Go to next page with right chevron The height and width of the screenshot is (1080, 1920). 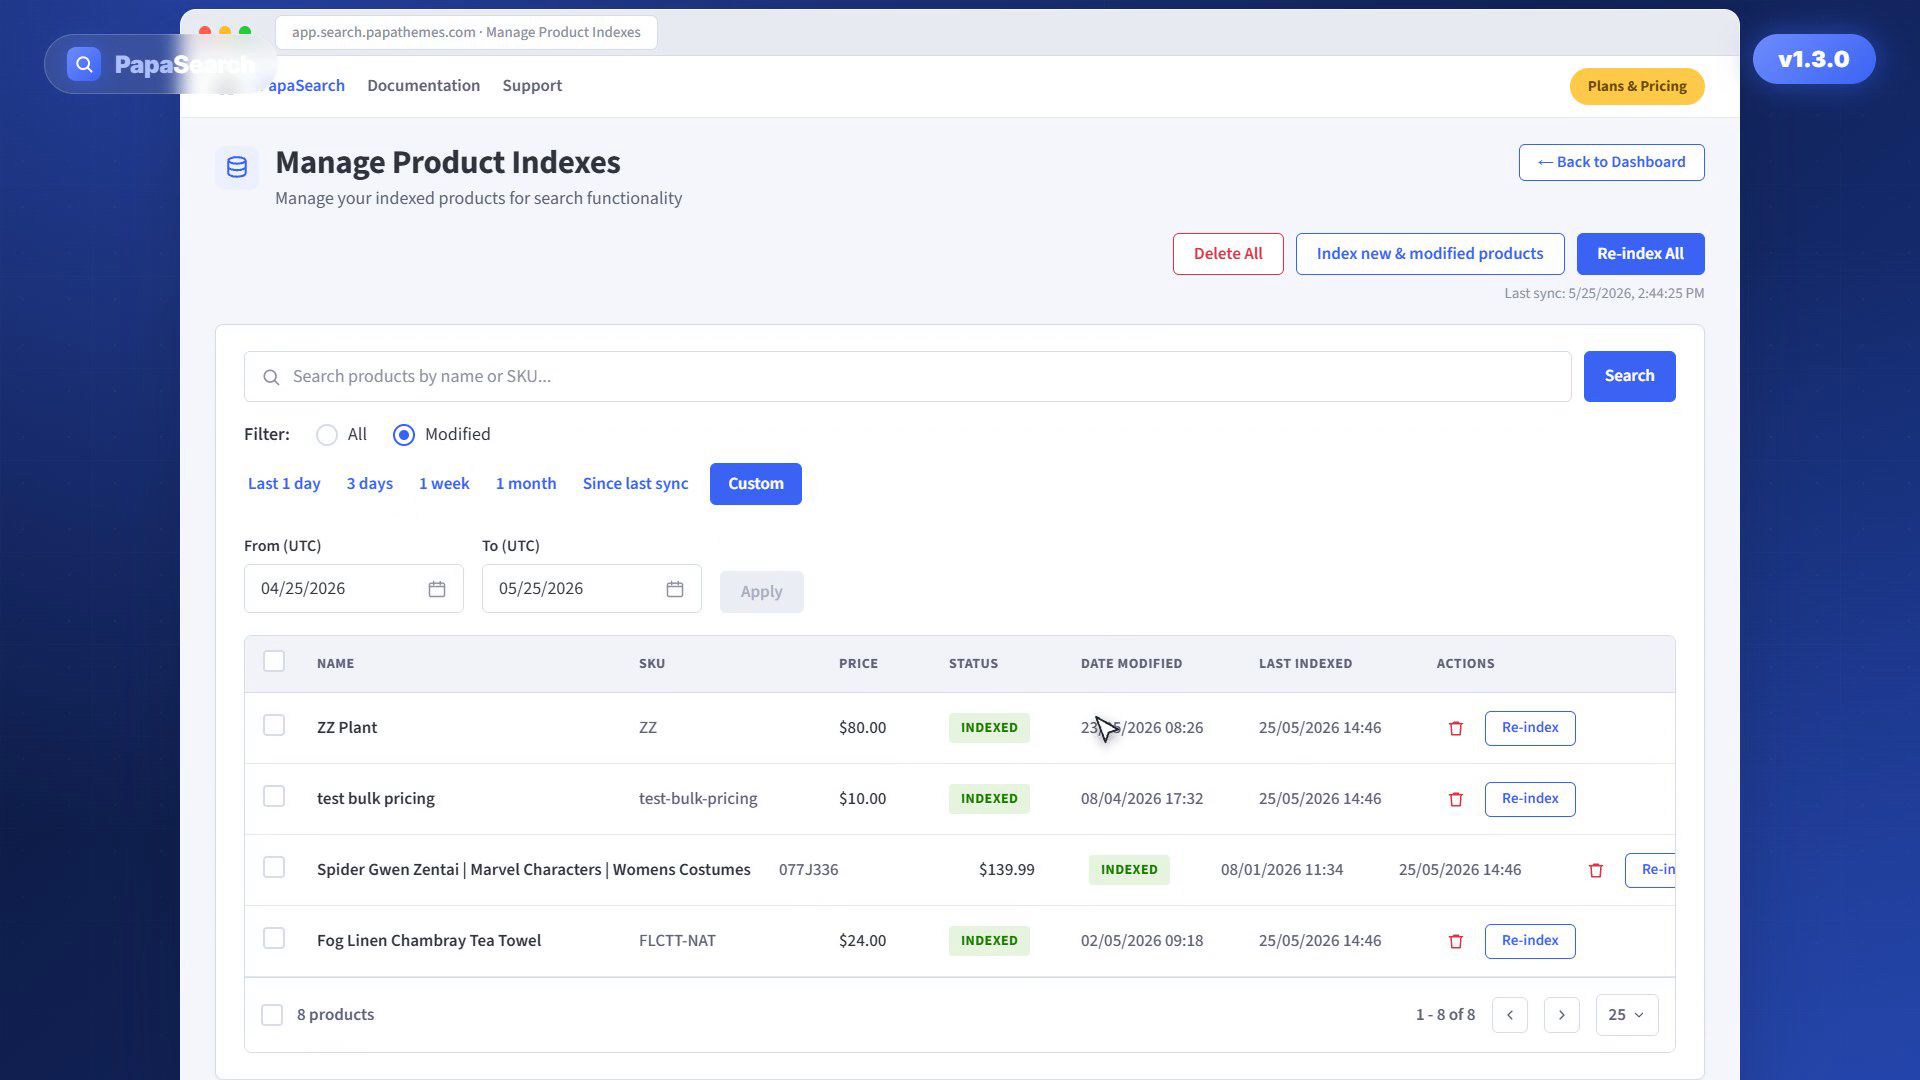tap(1562, 1015)
